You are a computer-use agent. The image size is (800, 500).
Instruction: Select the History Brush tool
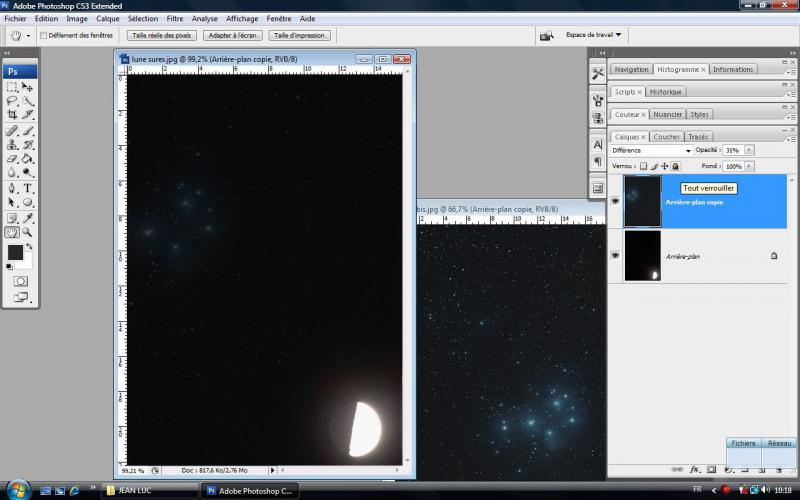click(28, 145)
